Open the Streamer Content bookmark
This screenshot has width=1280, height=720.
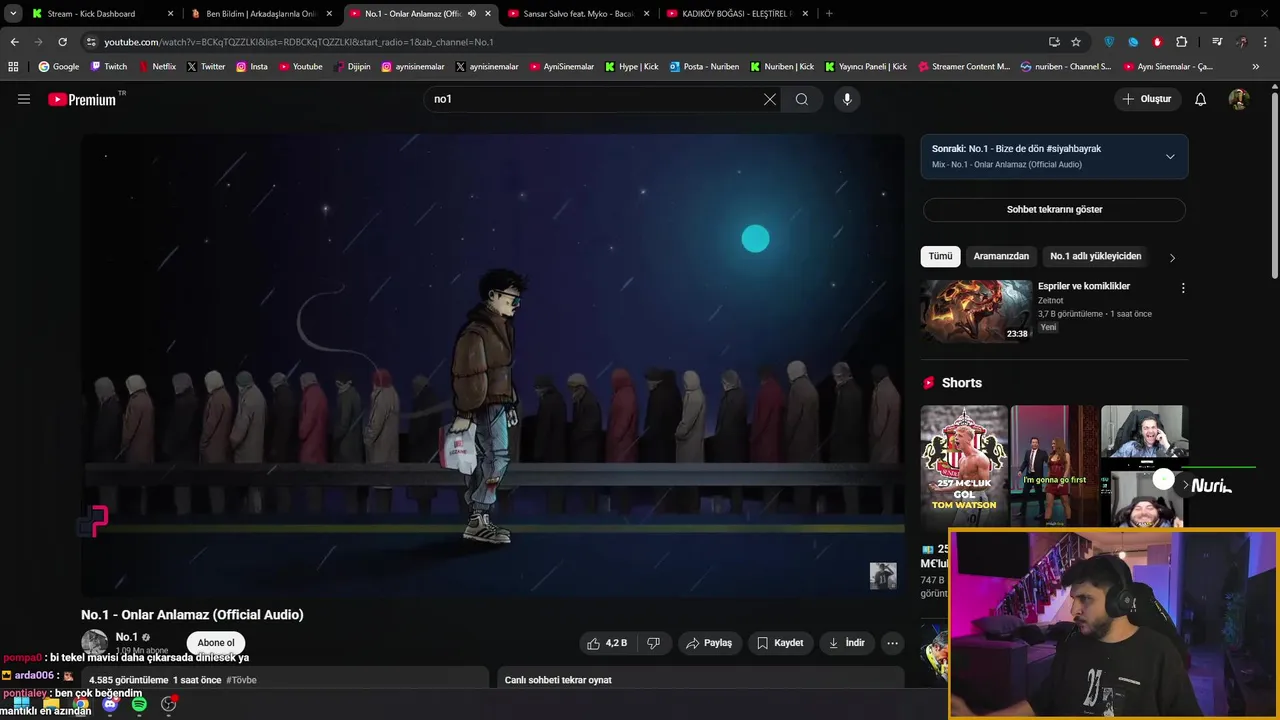(963, 67)
